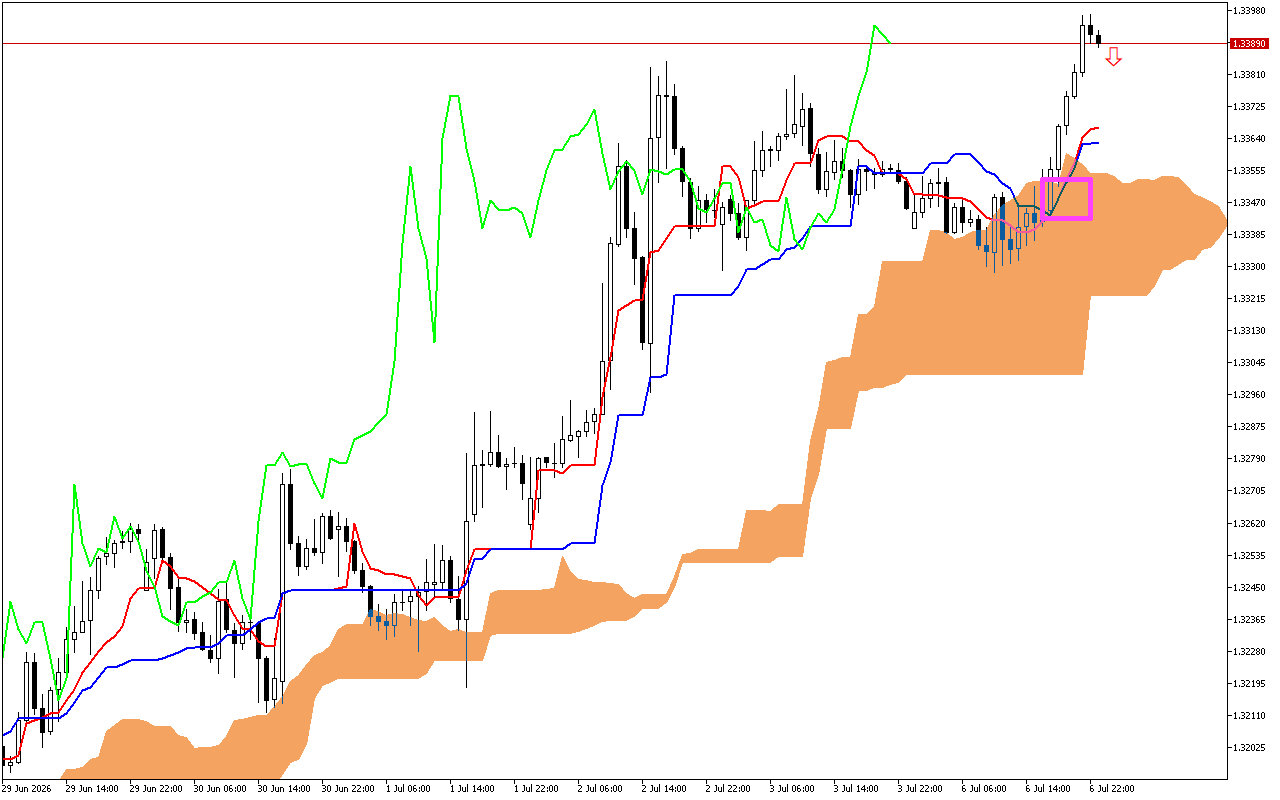This screenshot has height=800, width=1280.
Task: Select the 6 Jul 22:00 time label
Action: pyautogui.click(x=1112, y=789)
